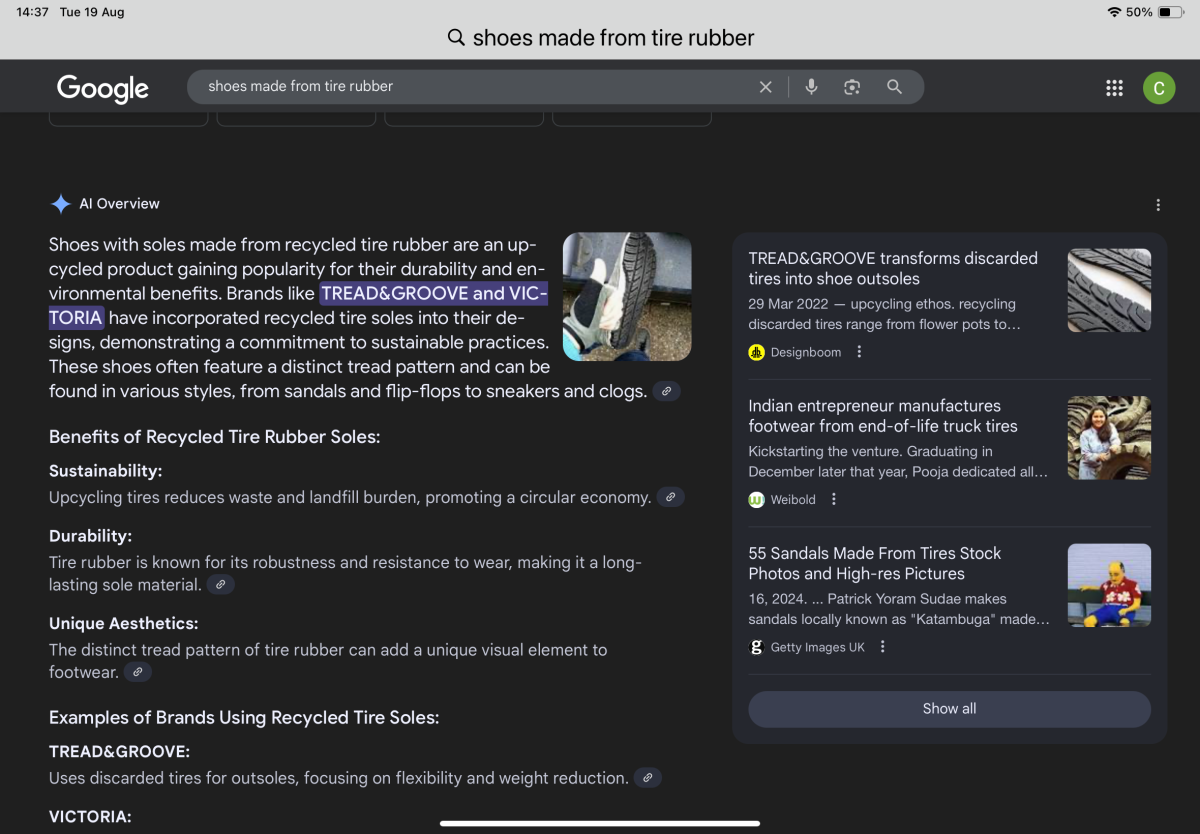Open 'Indian entrepreneur manufactures footwear' article
The width and height of the screenshot is (1200, 834).
(x=883, y=416)
